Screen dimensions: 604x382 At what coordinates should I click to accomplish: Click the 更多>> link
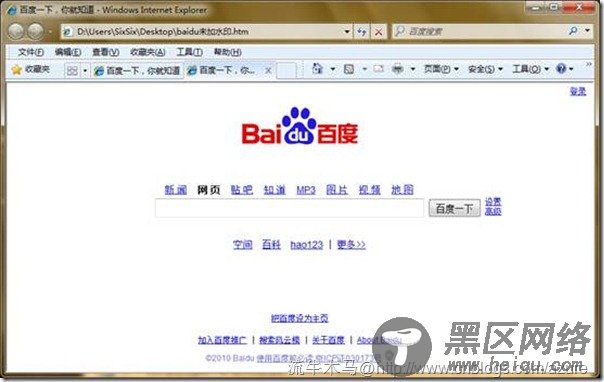pos(351,245)
